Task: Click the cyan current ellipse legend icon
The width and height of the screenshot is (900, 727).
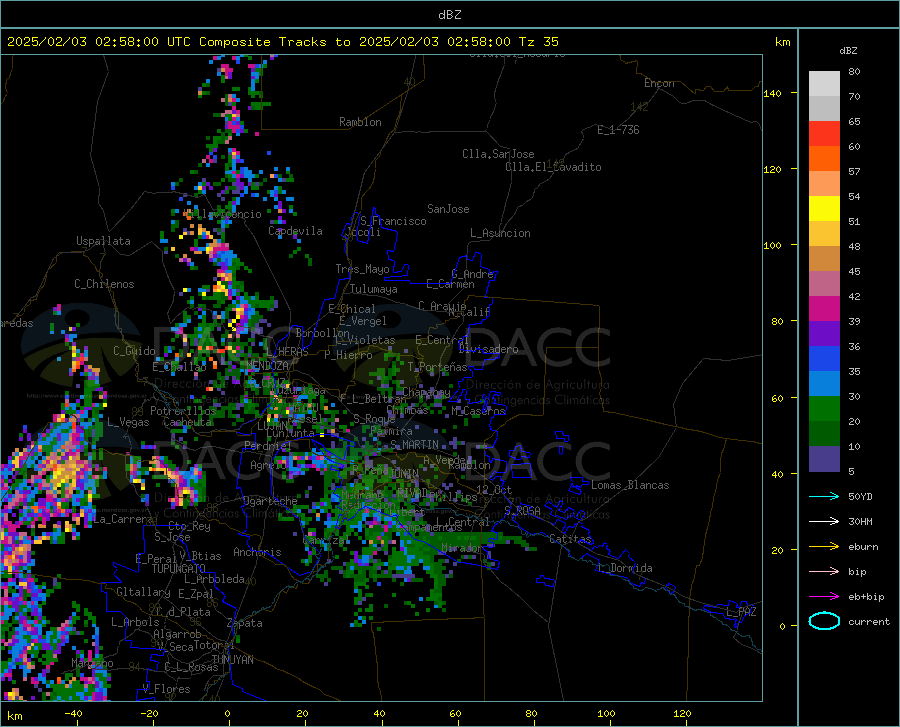Action: [x=824, y=621]
